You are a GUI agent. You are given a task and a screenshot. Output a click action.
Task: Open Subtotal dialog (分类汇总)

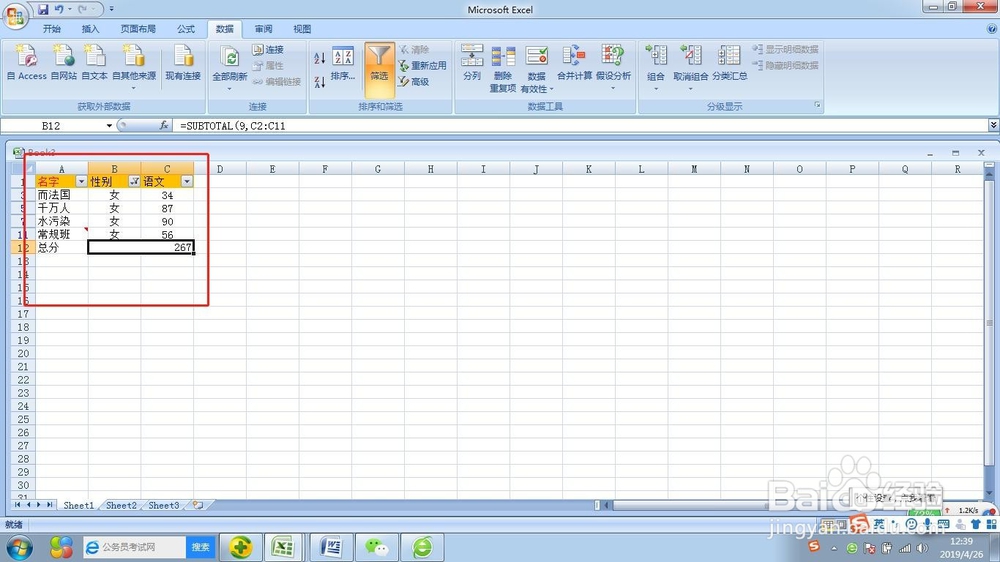[730, 63]
